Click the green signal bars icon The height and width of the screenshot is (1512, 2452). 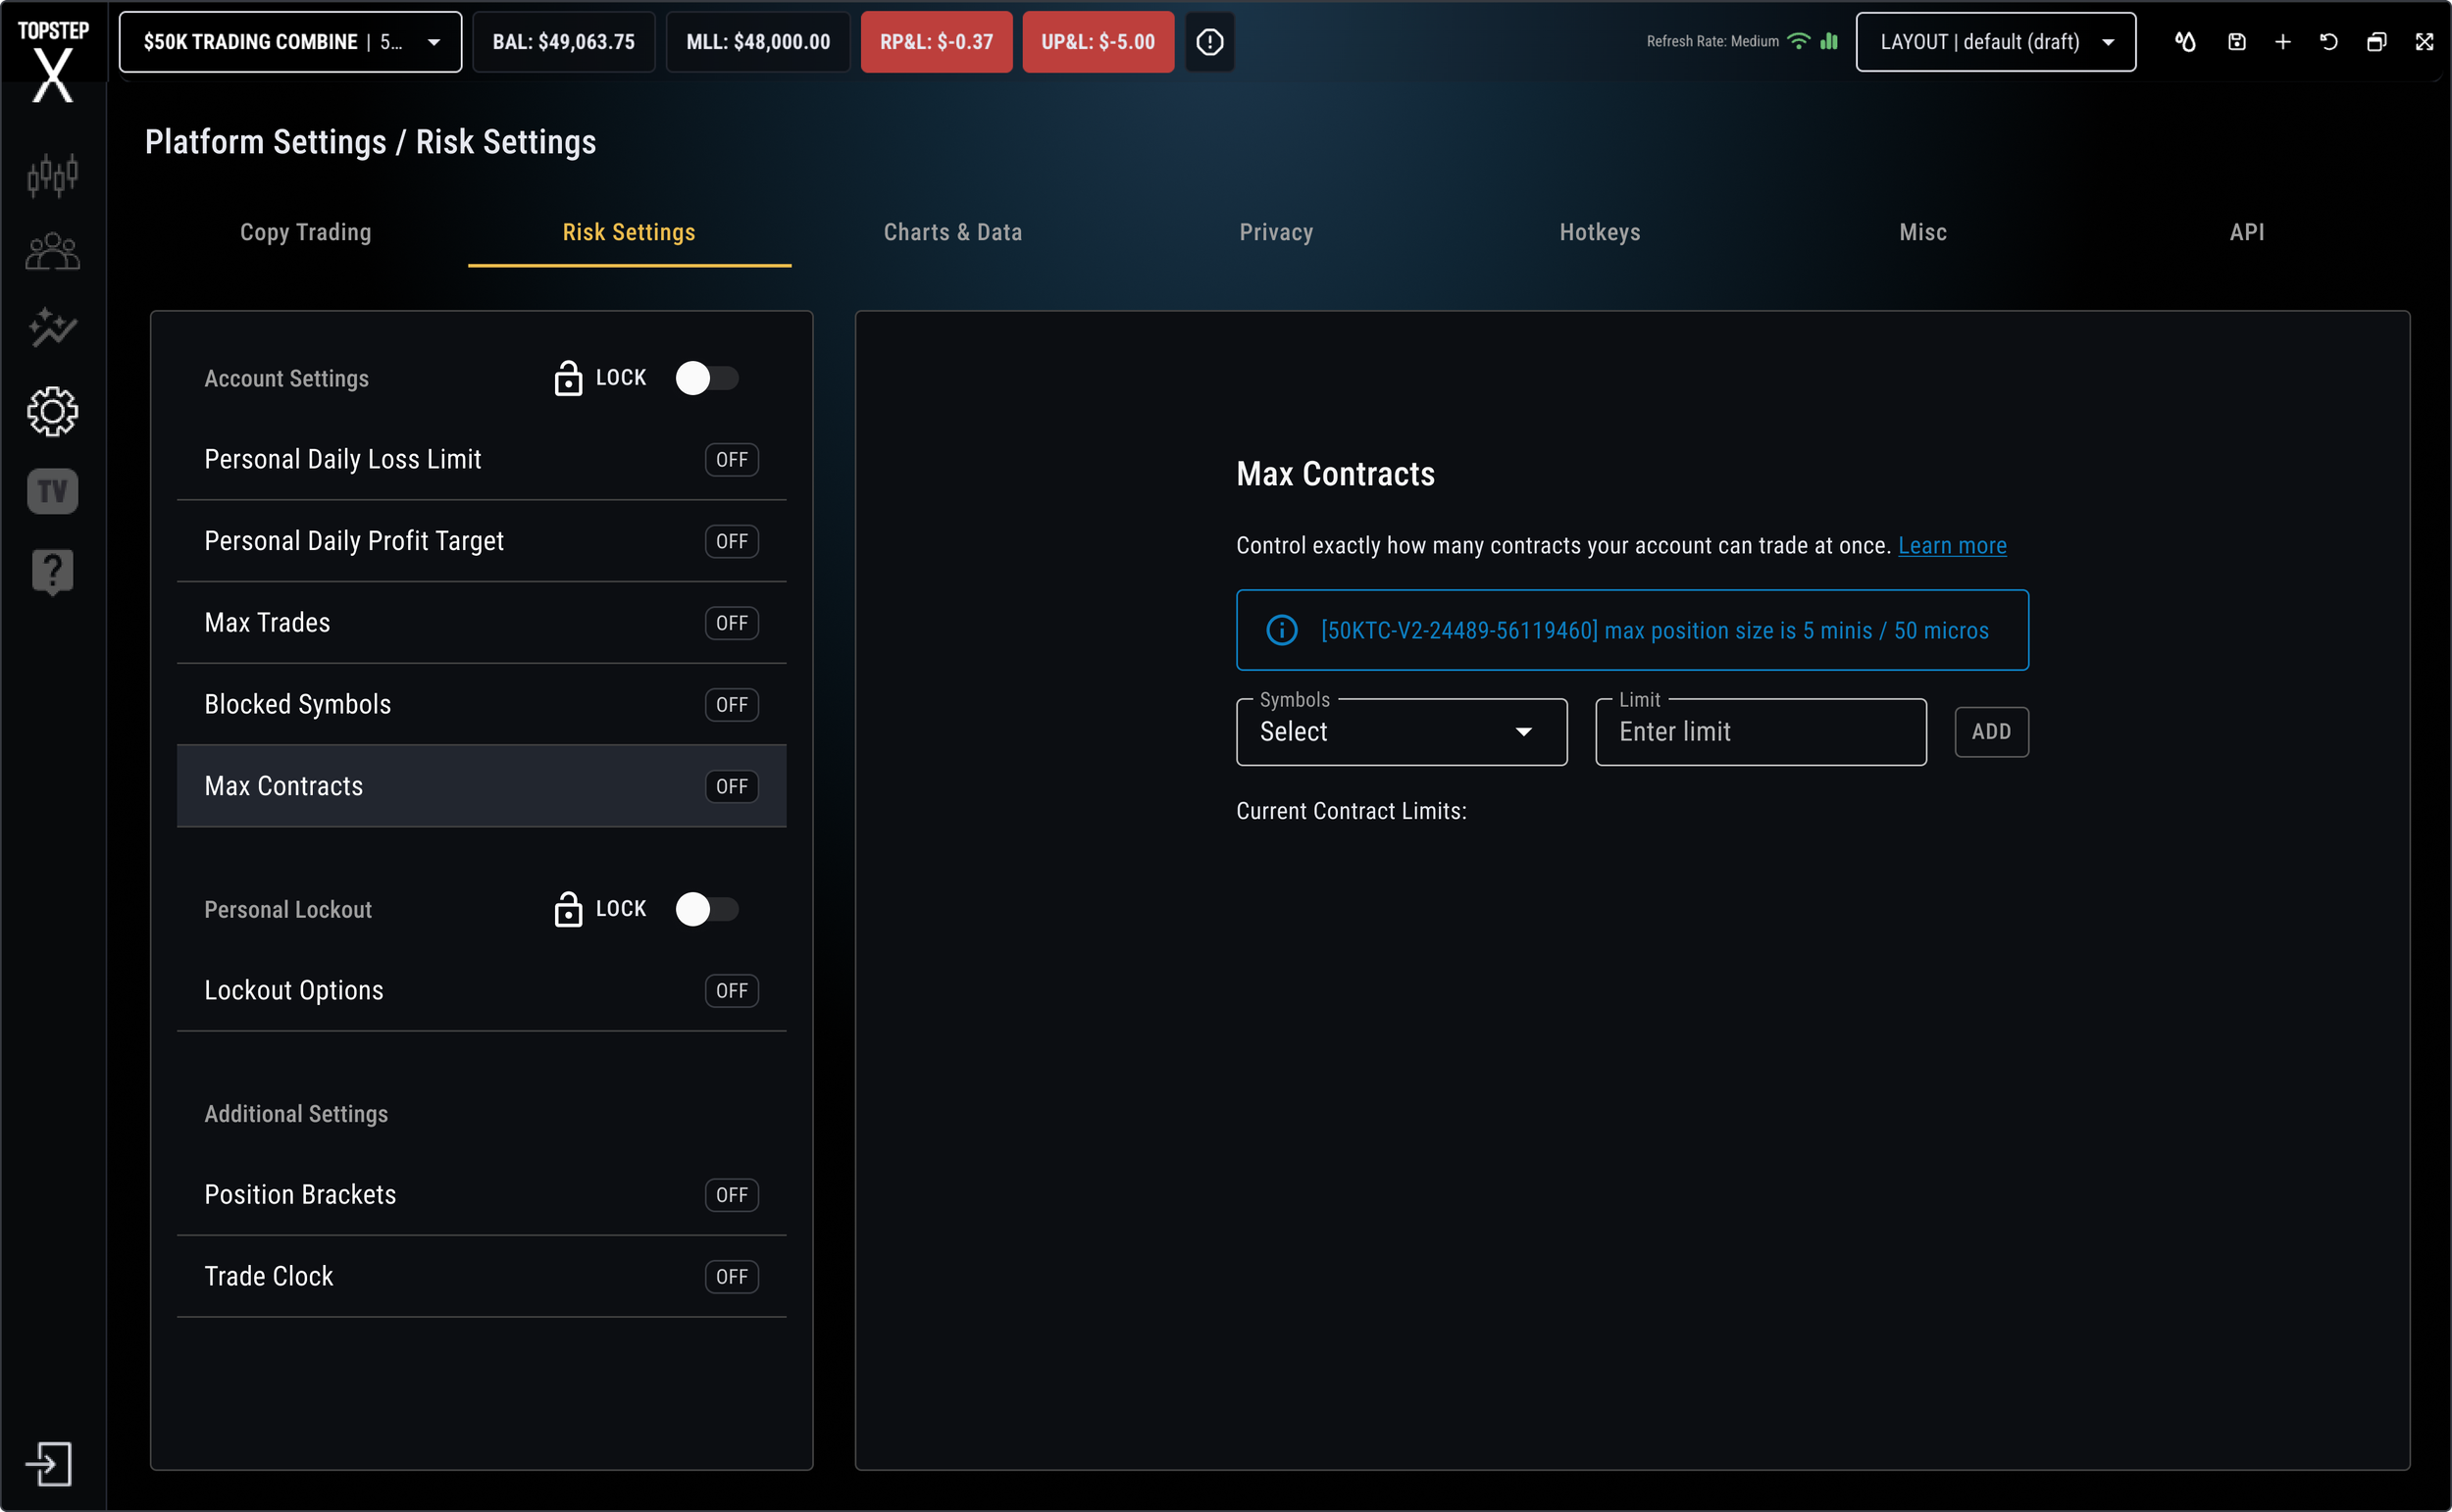point(1829,41)
